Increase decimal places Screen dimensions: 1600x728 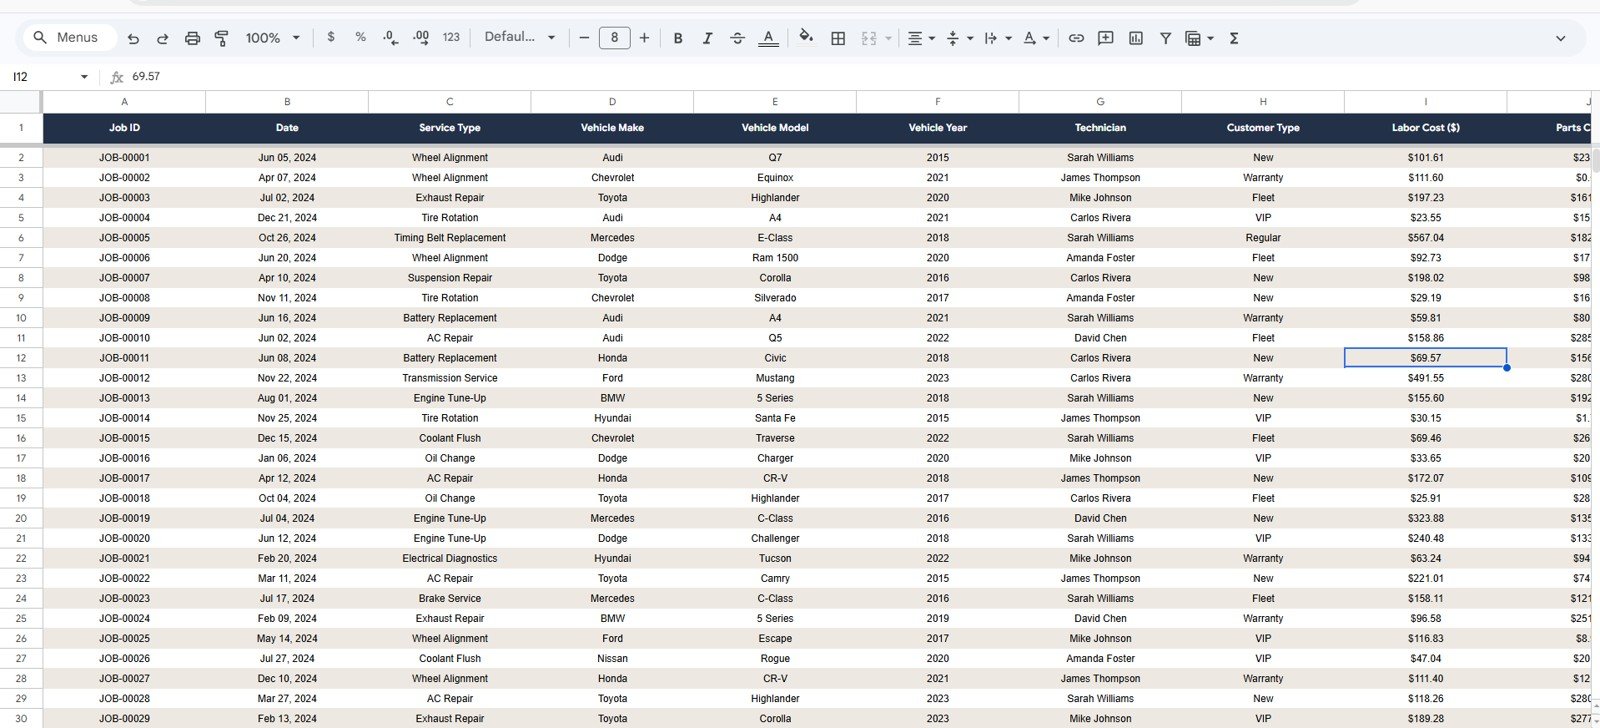421,37
